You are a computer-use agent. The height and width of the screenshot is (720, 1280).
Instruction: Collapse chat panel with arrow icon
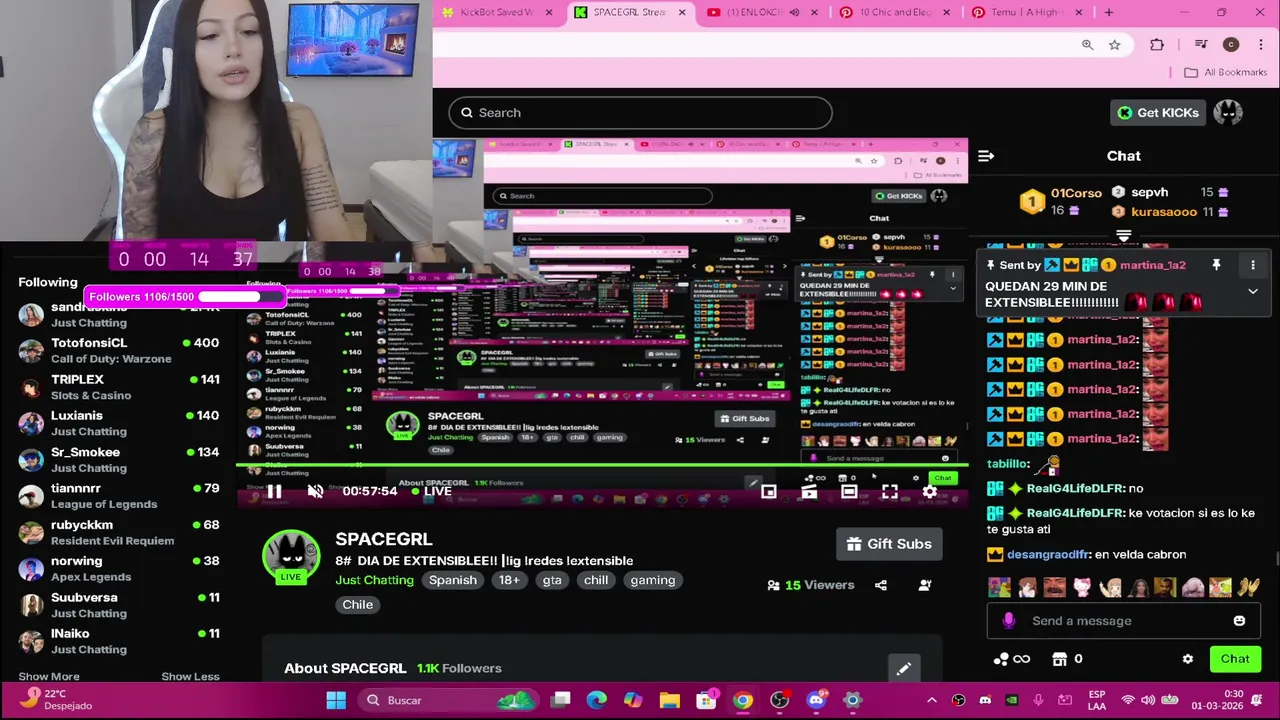pos(986,156)
